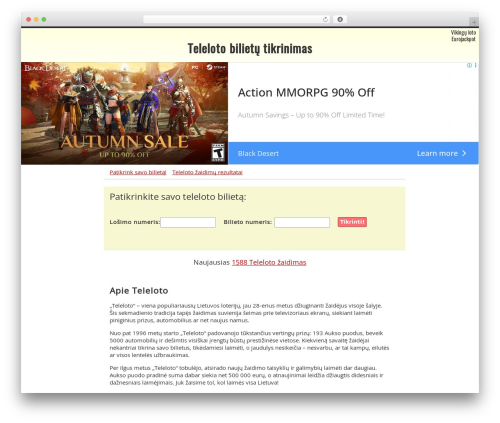Click the browser reload icon

point(325,19)
